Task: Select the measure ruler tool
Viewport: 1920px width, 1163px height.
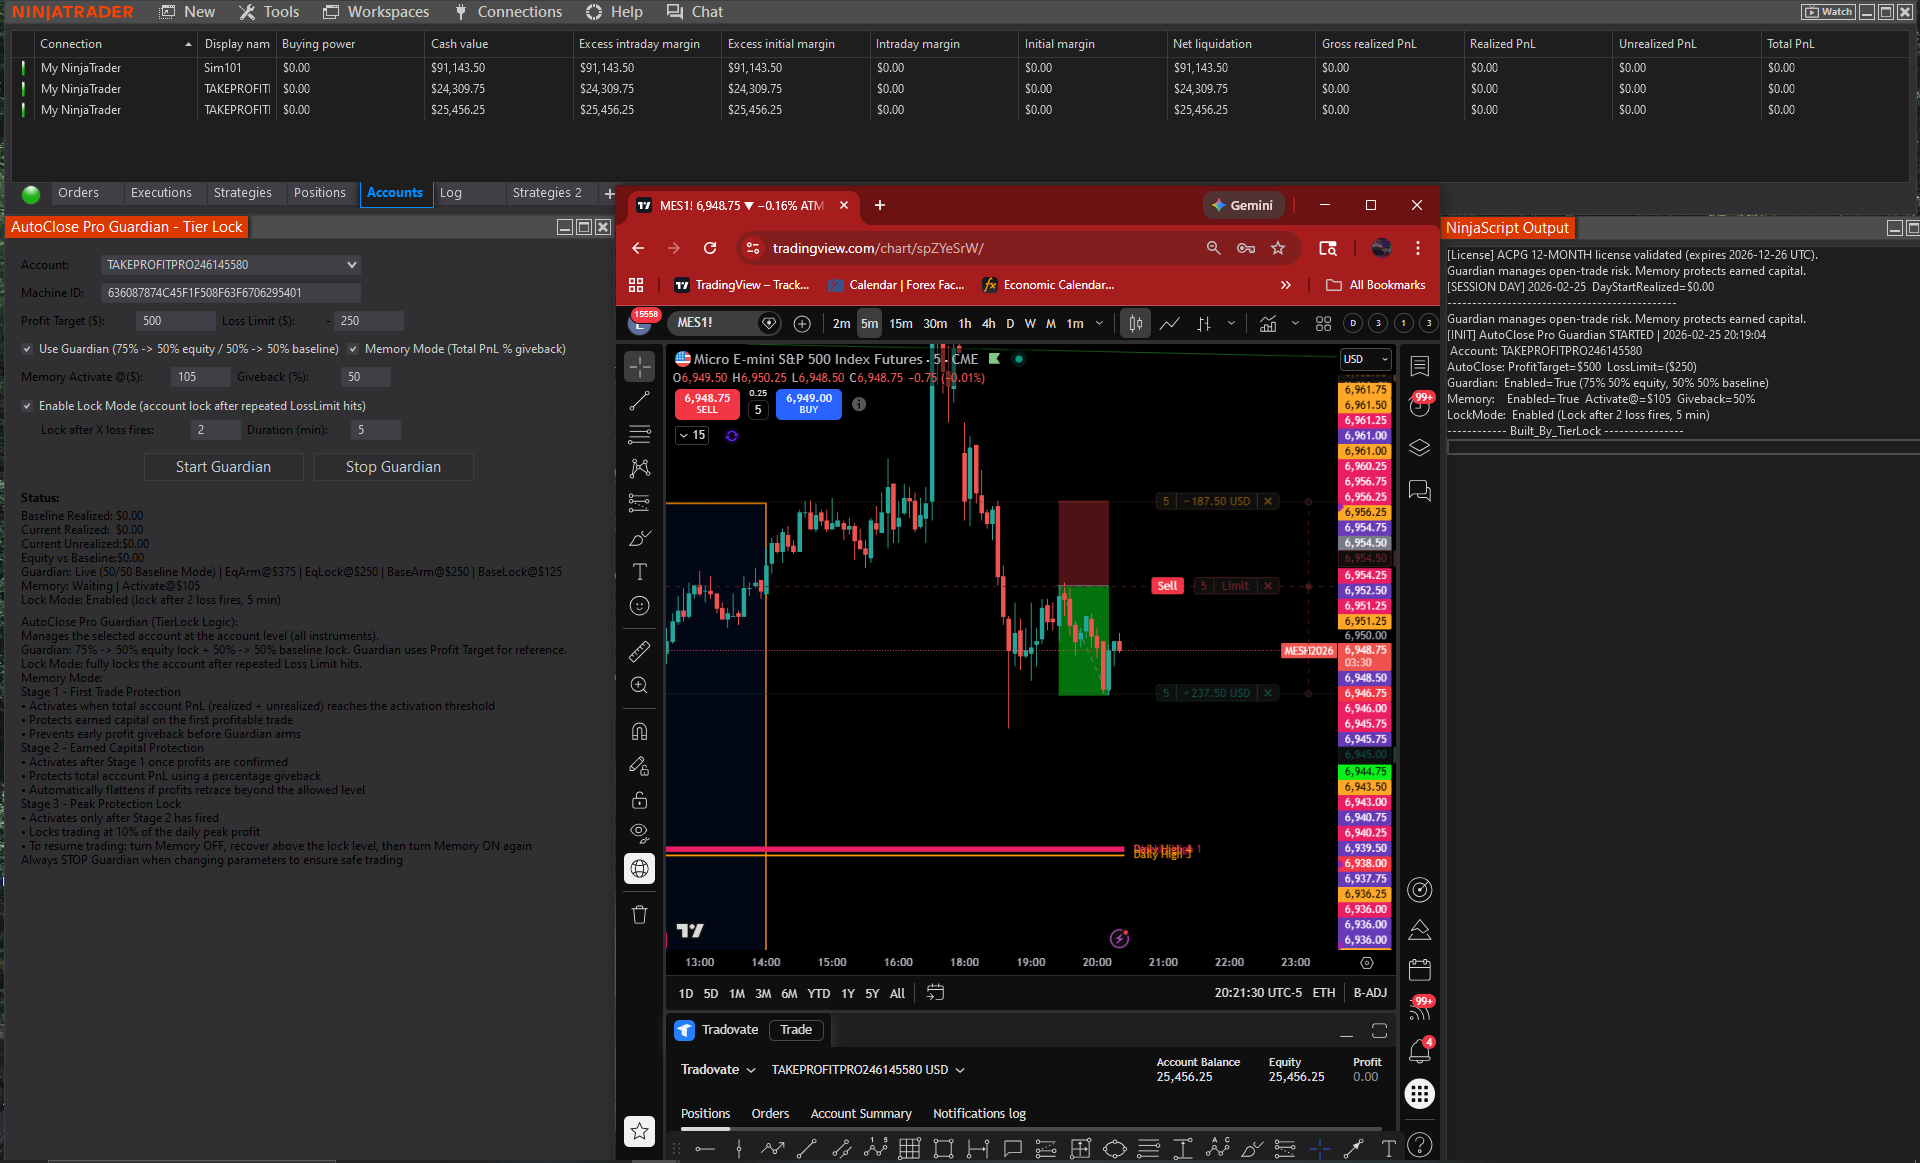Action: (639, 650)
